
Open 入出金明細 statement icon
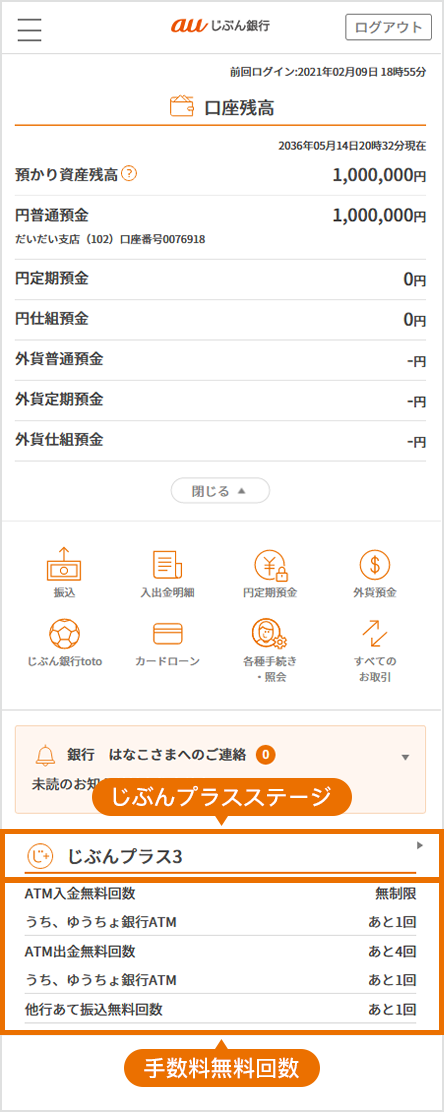(167, 565)
